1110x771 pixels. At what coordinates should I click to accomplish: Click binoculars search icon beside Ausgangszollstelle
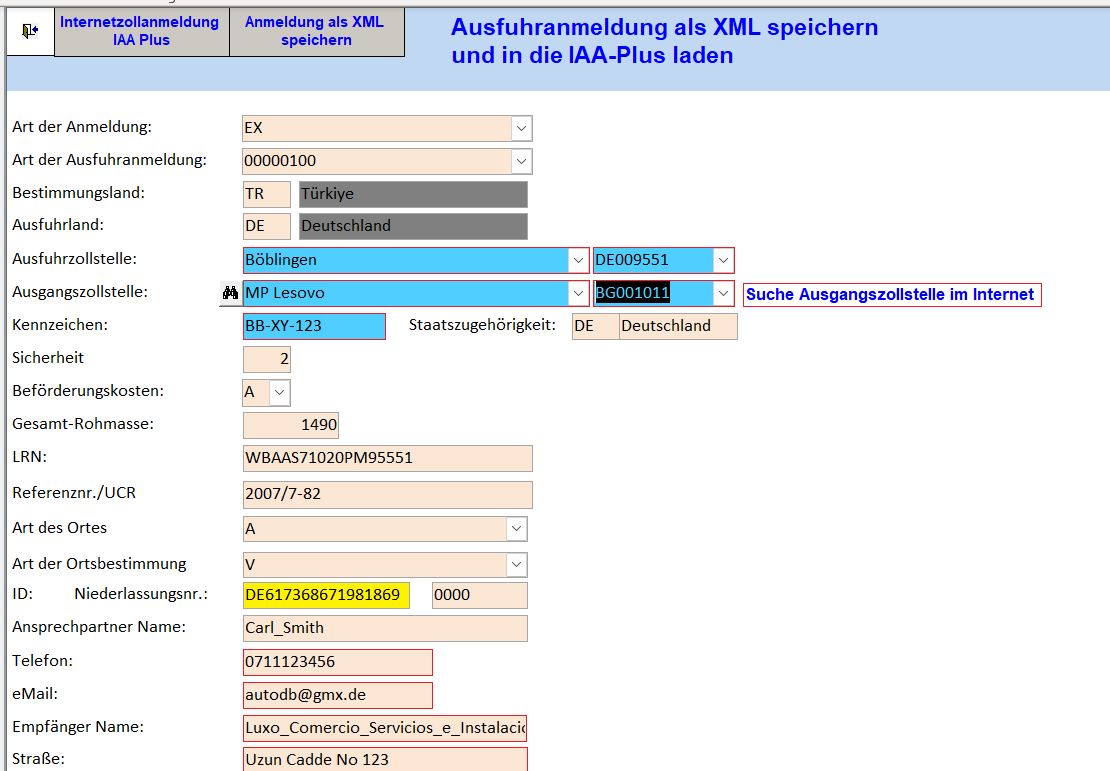point(229,293)
